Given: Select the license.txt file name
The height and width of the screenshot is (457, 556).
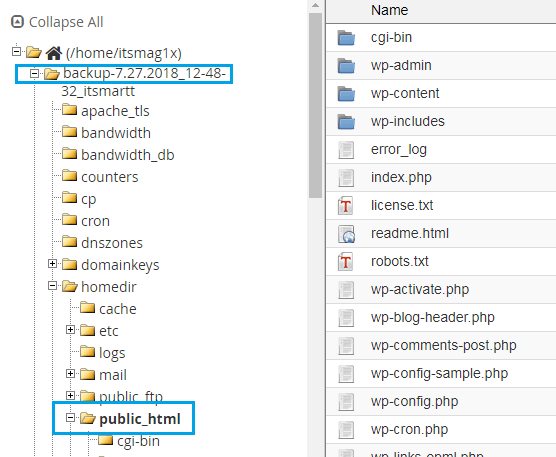Looking at the screenshot, I should tap(402, 206).
